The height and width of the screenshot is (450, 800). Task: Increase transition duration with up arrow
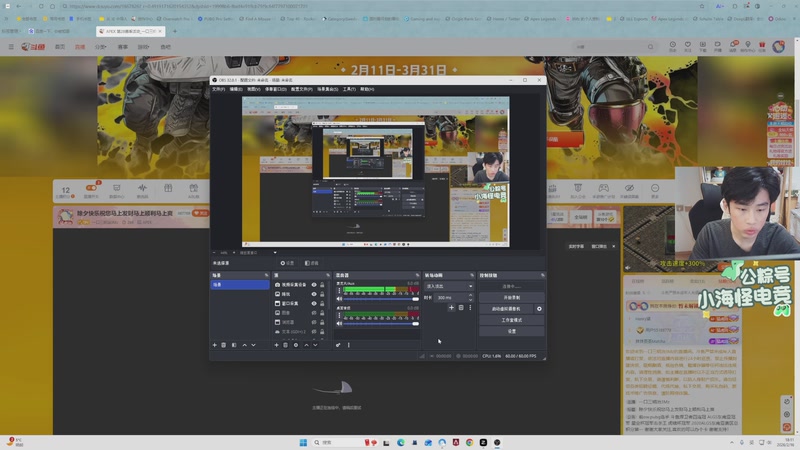click(470, 295)
